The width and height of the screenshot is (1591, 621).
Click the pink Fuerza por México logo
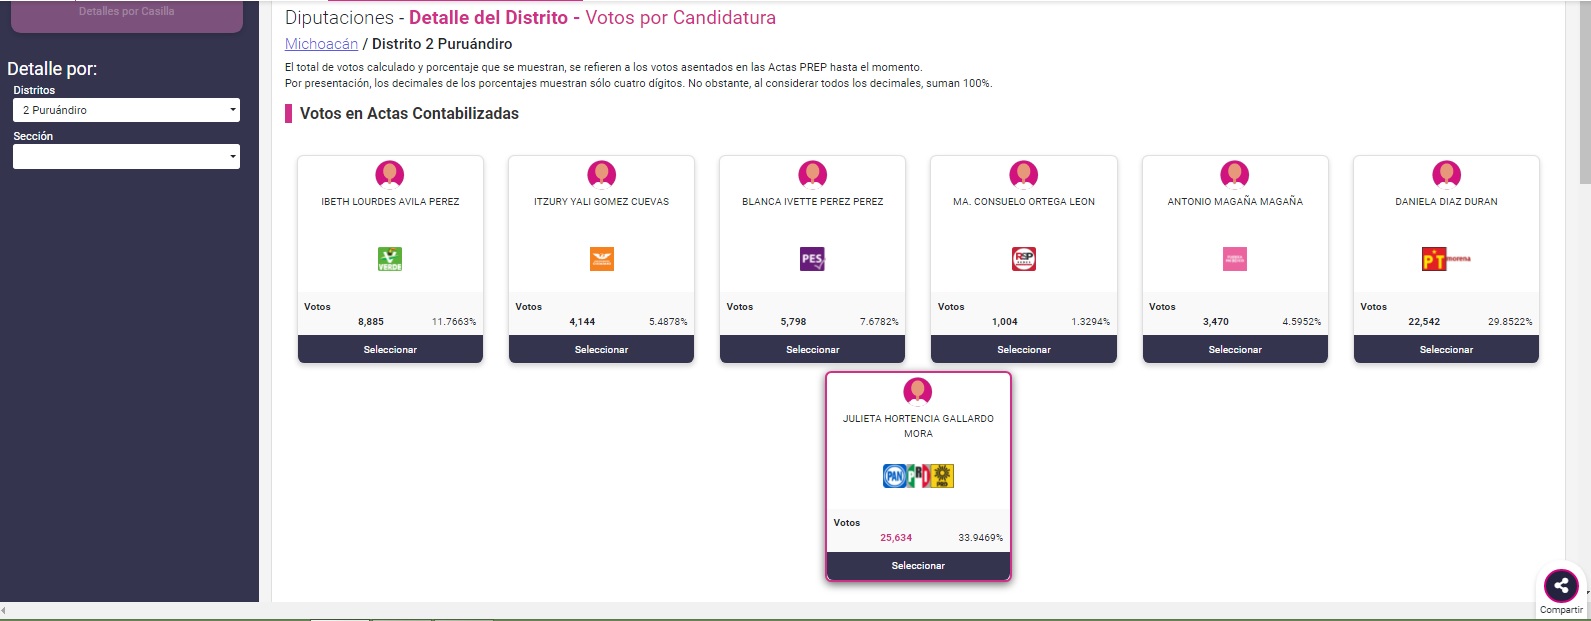[x=1235, y=259]
